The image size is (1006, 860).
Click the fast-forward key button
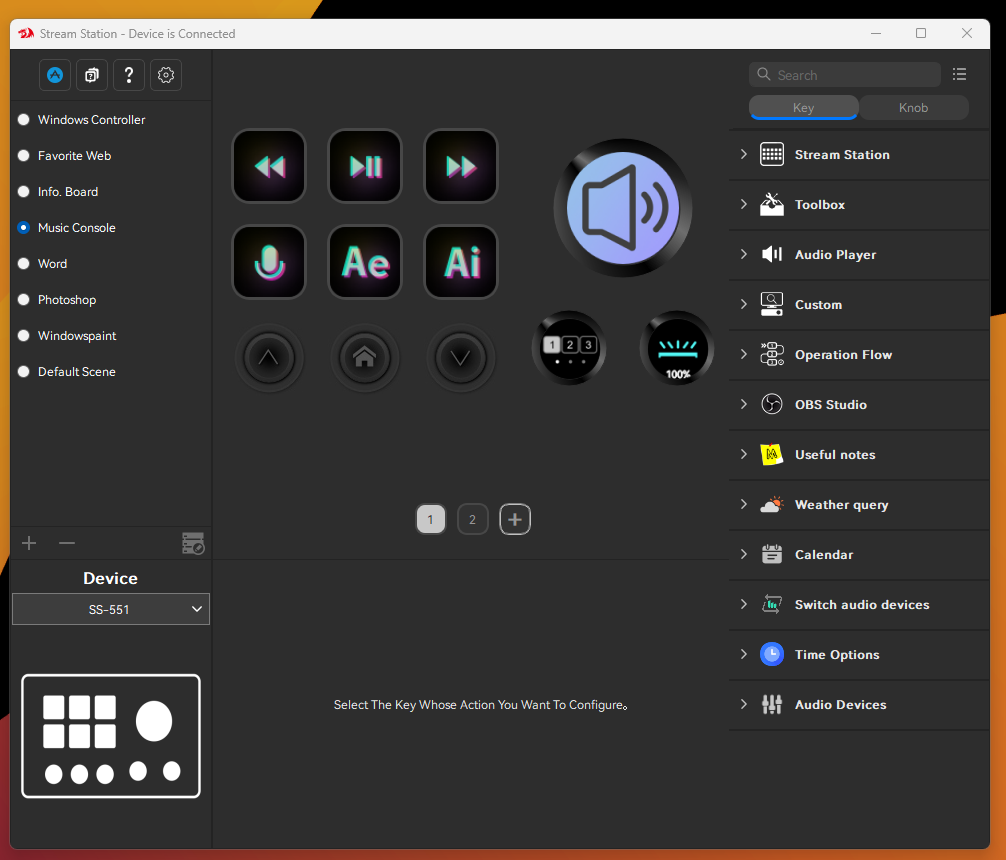(x=461, y=166)
